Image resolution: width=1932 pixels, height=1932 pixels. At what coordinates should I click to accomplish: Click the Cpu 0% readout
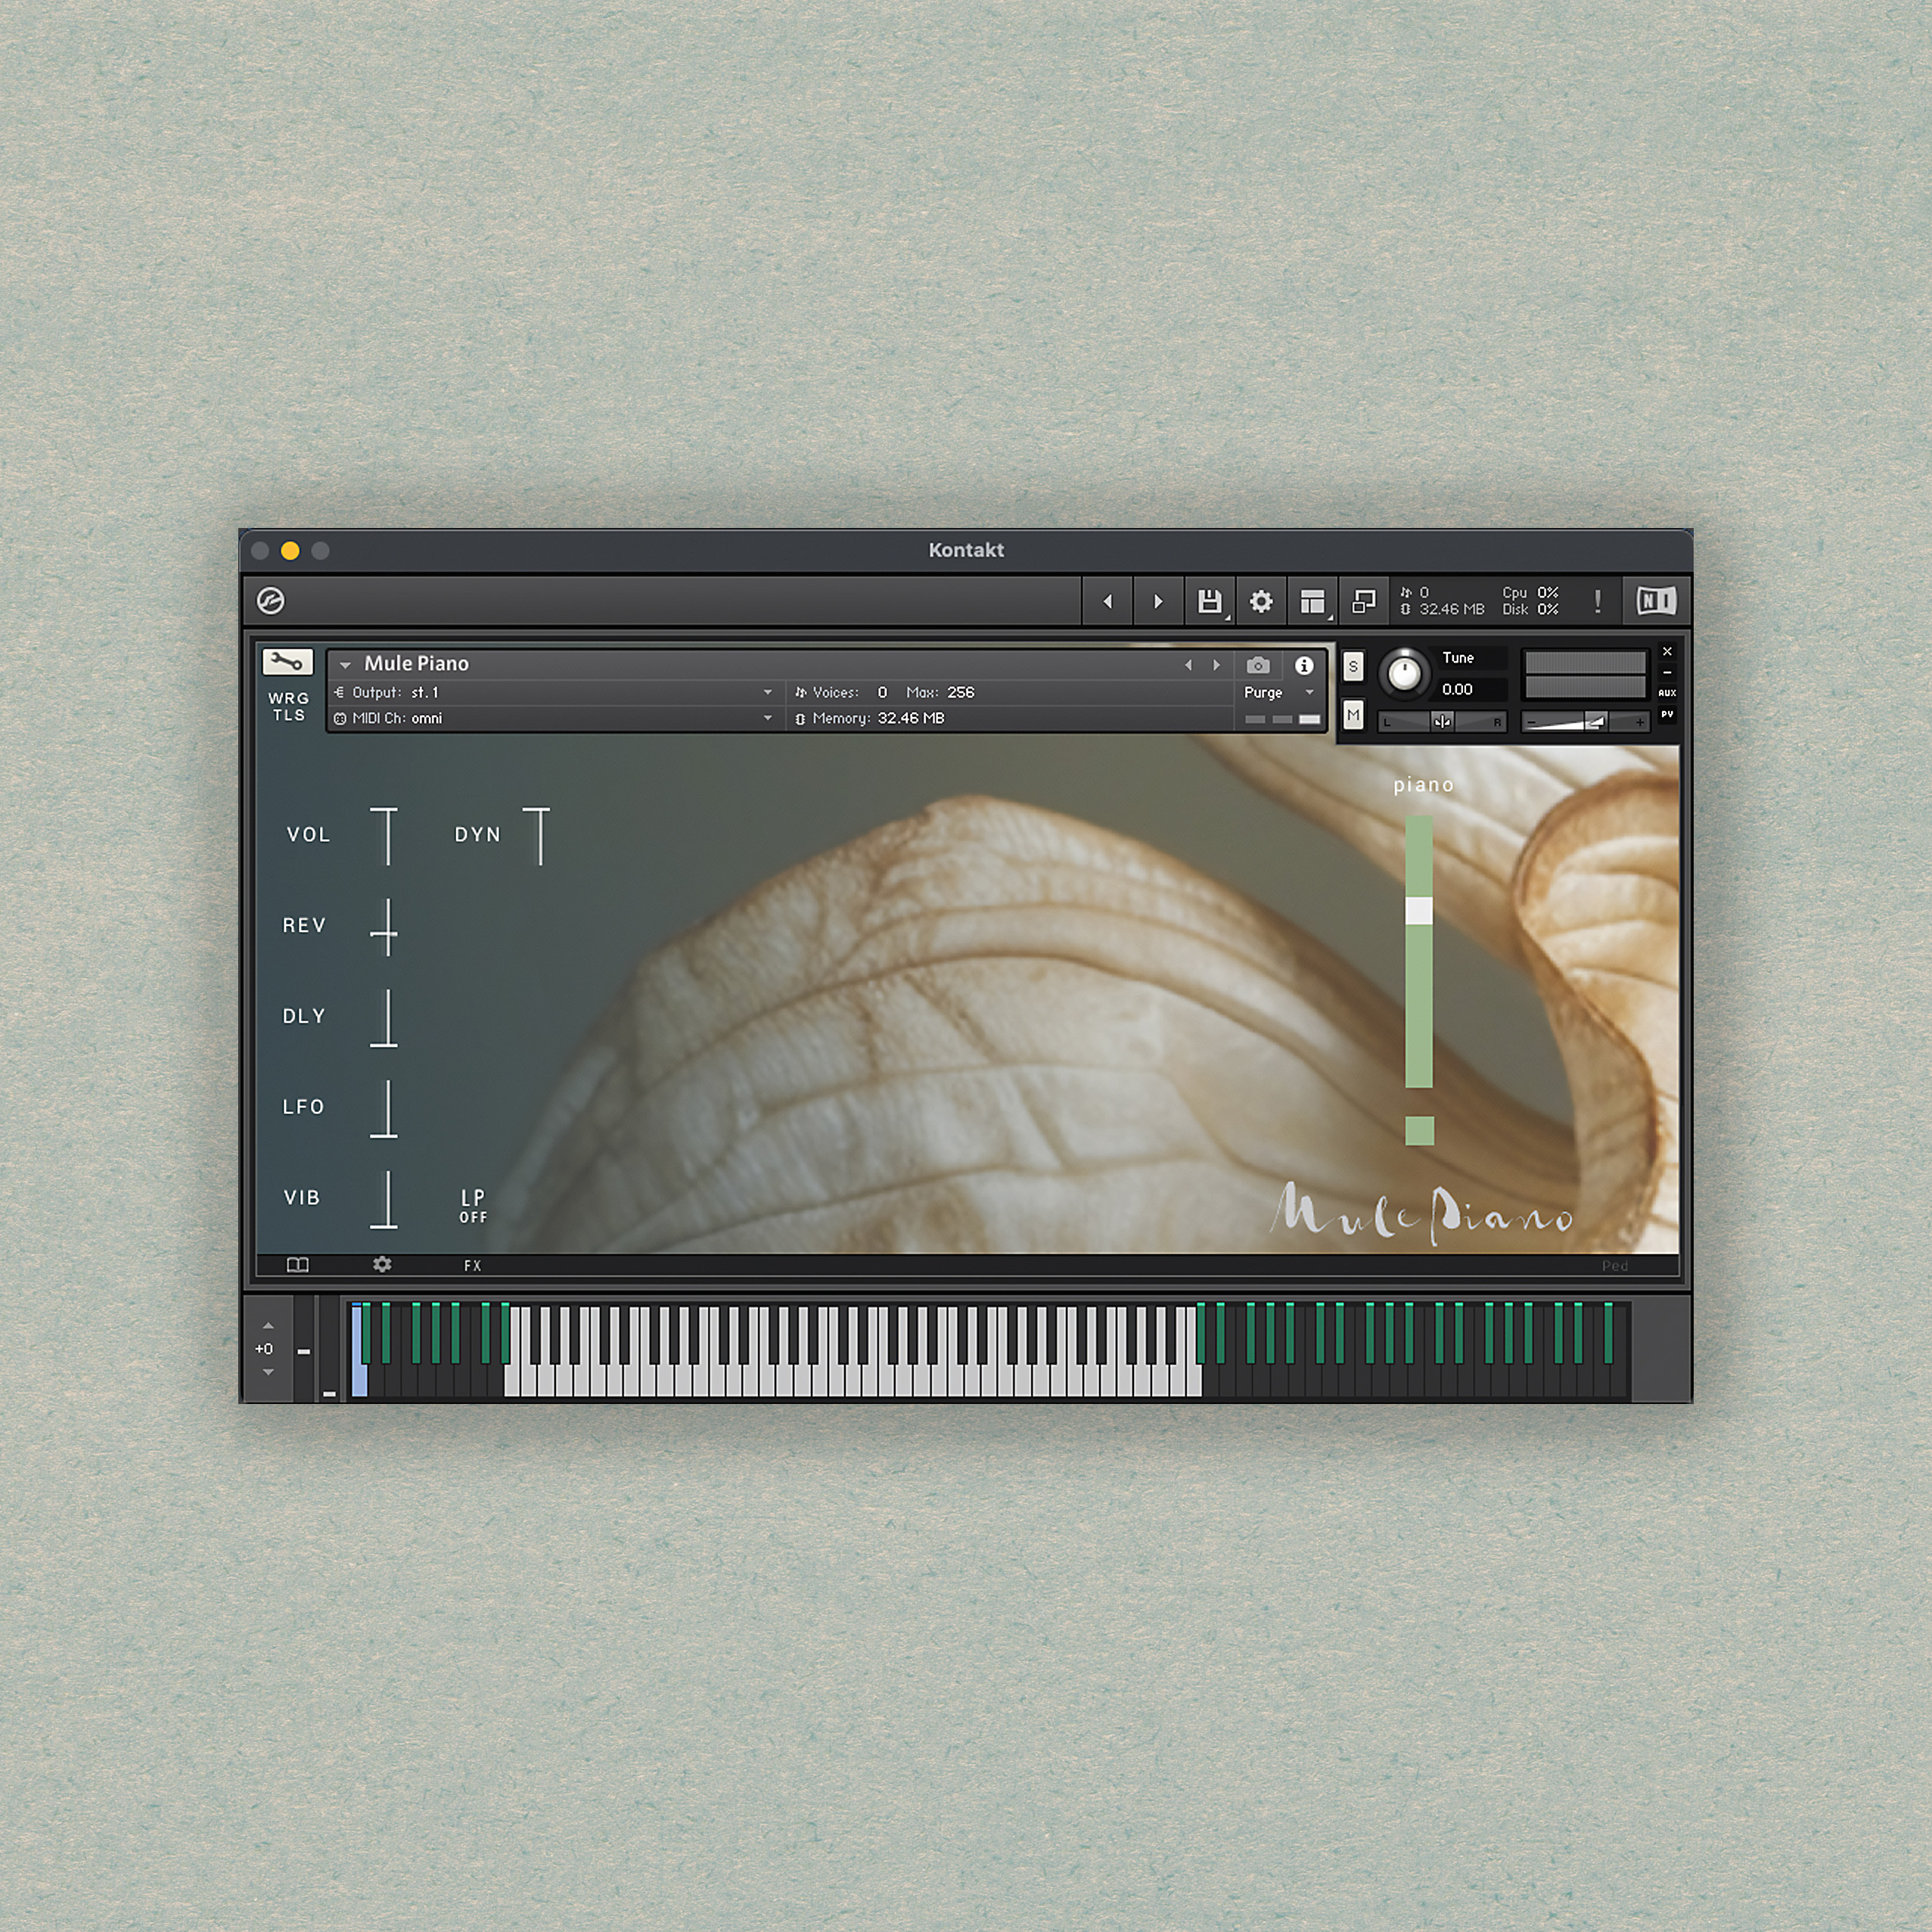point(1530,593)
